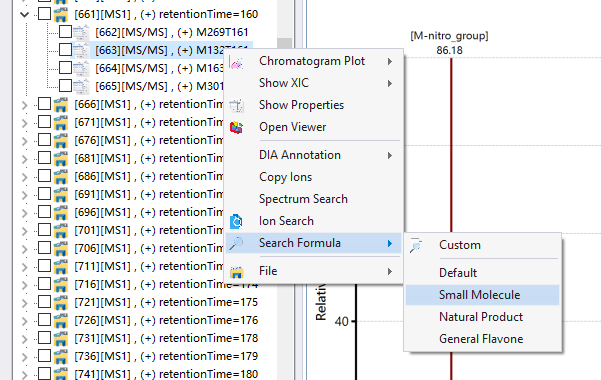Screen dimensions: 601x380
Task: Collapse the [661][MS1] tree node
Action: point(25,15)
